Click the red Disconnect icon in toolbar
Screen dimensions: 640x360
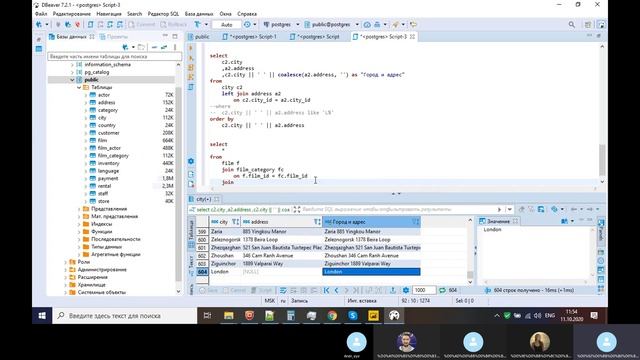[x=77, y=24]
